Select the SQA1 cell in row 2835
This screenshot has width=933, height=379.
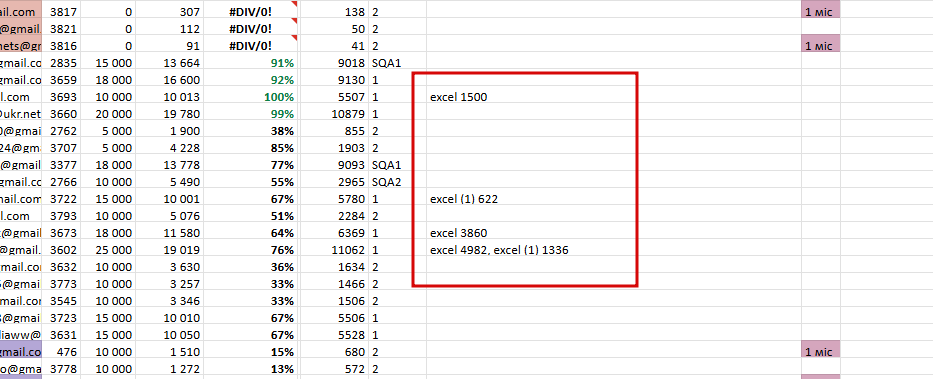(x=397, y=63)
